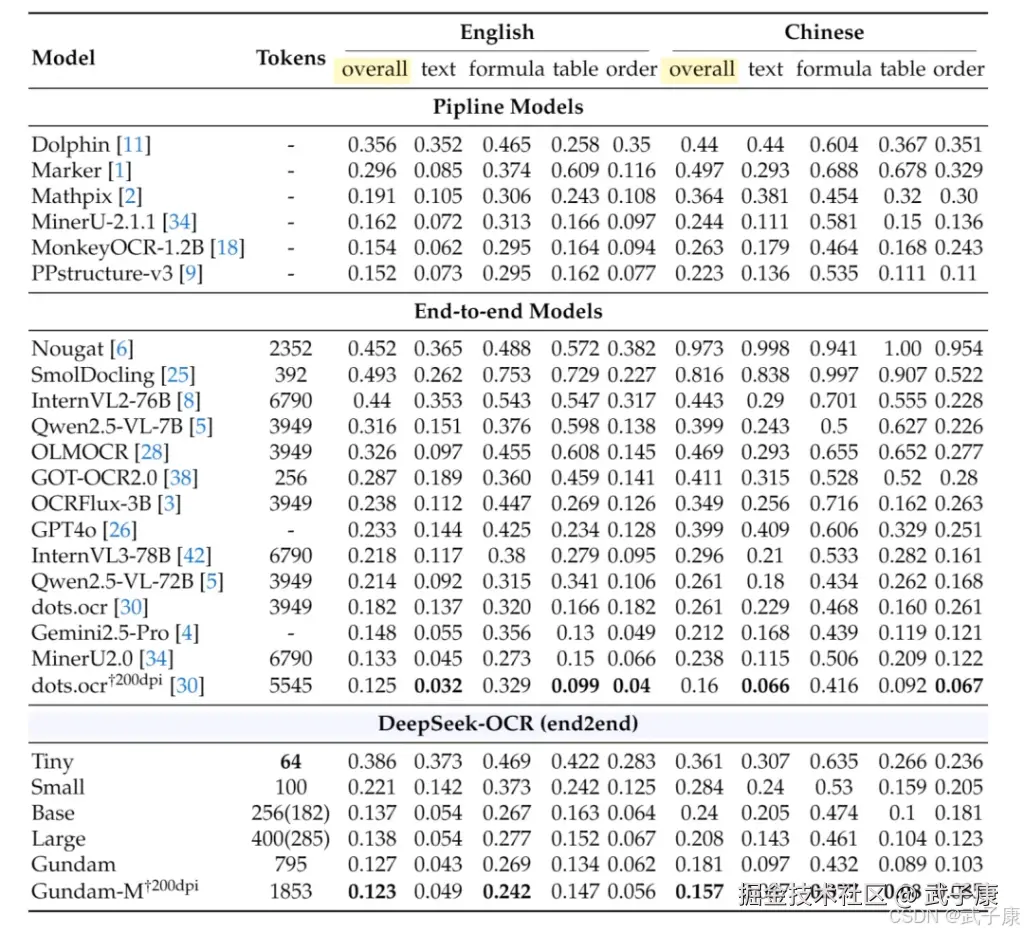Select the Pipline Models section title
The width and height of the screenshot is (1024, 934).
[x=508, y=106]
